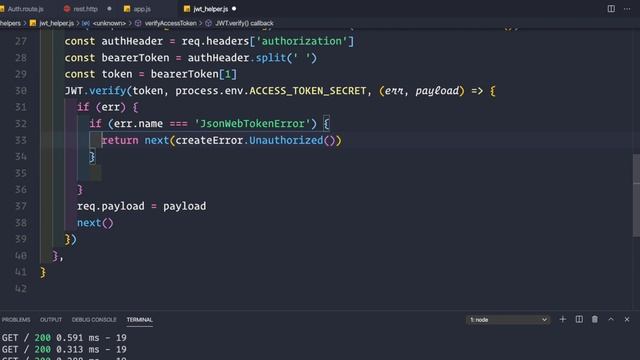This screenshot has width=640, height=360.
Task: Open the <unknown> breadcrumb symbol
Action: pyautogui.click(x=109, y=23)
